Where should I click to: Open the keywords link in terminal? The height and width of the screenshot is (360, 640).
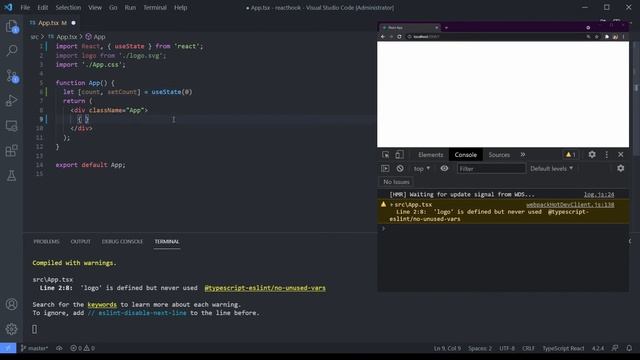point(102,304)
